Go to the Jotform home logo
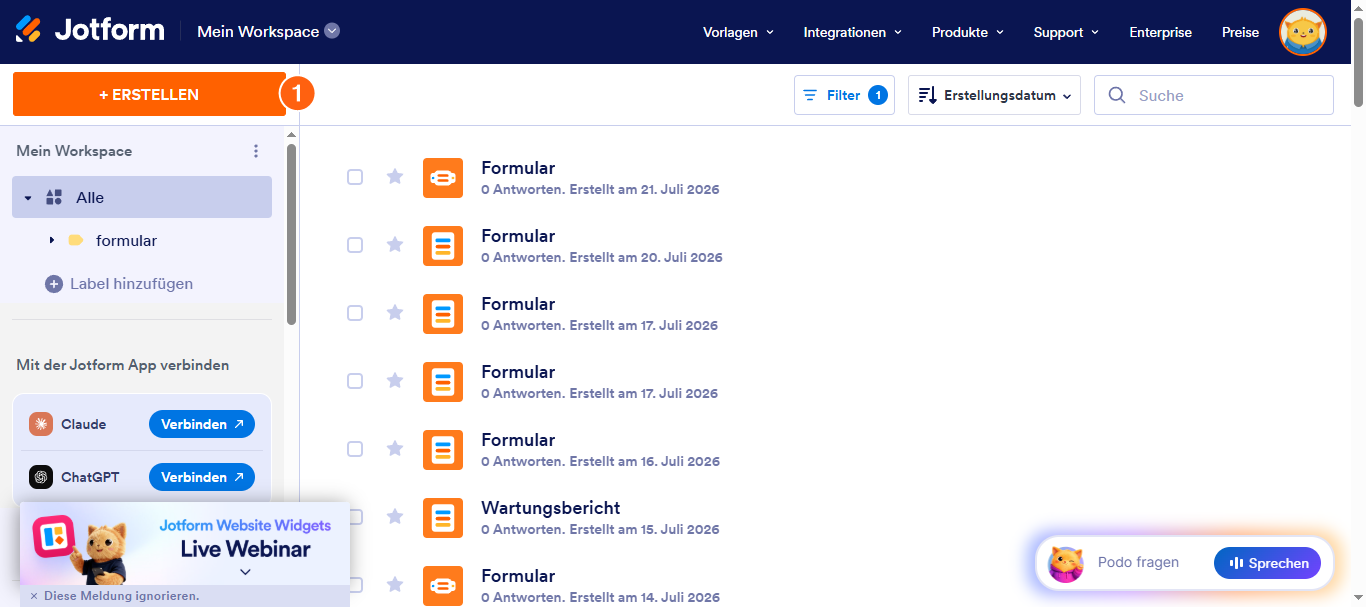Screen dimensions: 1366x607 pyautogui.click(x=90, y=30)
